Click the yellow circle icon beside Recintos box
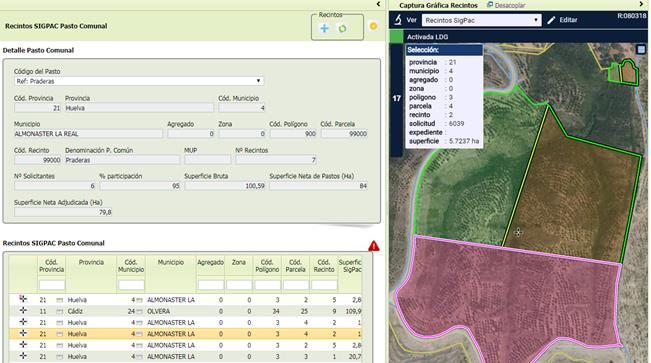 pos(373,26)
